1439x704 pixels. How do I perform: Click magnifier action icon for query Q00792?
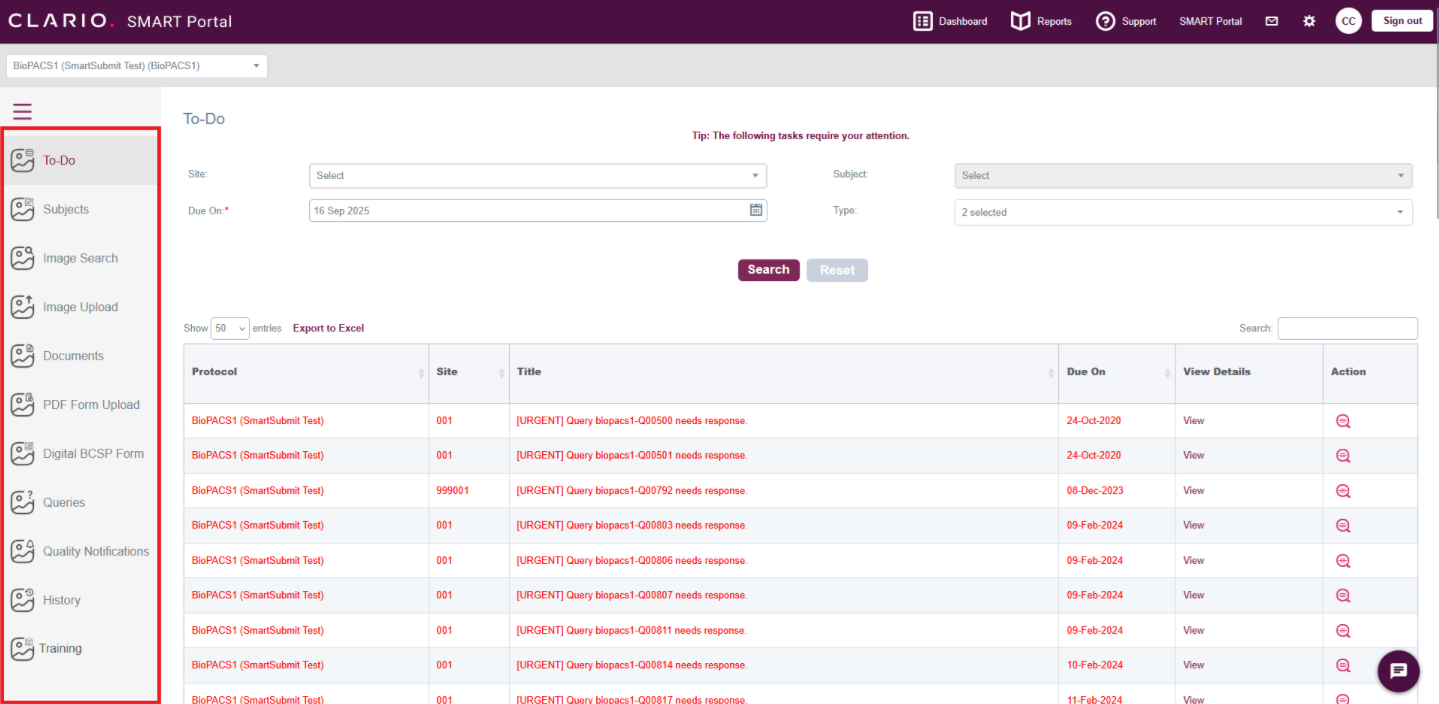1343,491
